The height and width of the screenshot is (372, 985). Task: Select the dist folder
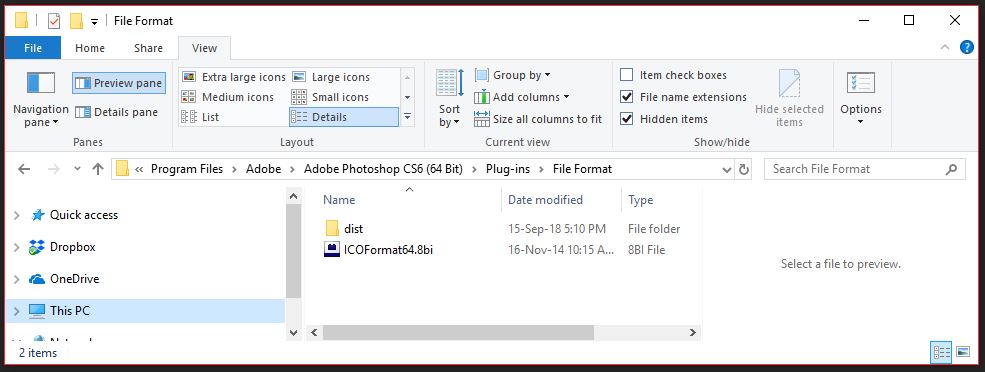coord(353,229)
